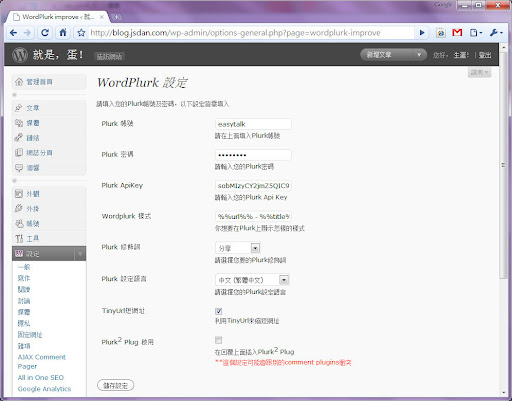Open the Links chain sidebar item
This screenshot has height=401, width=512.
(49, 138)
